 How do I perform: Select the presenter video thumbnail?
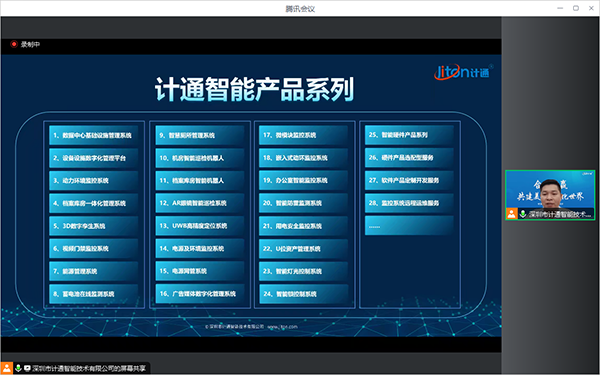point(550,195)
